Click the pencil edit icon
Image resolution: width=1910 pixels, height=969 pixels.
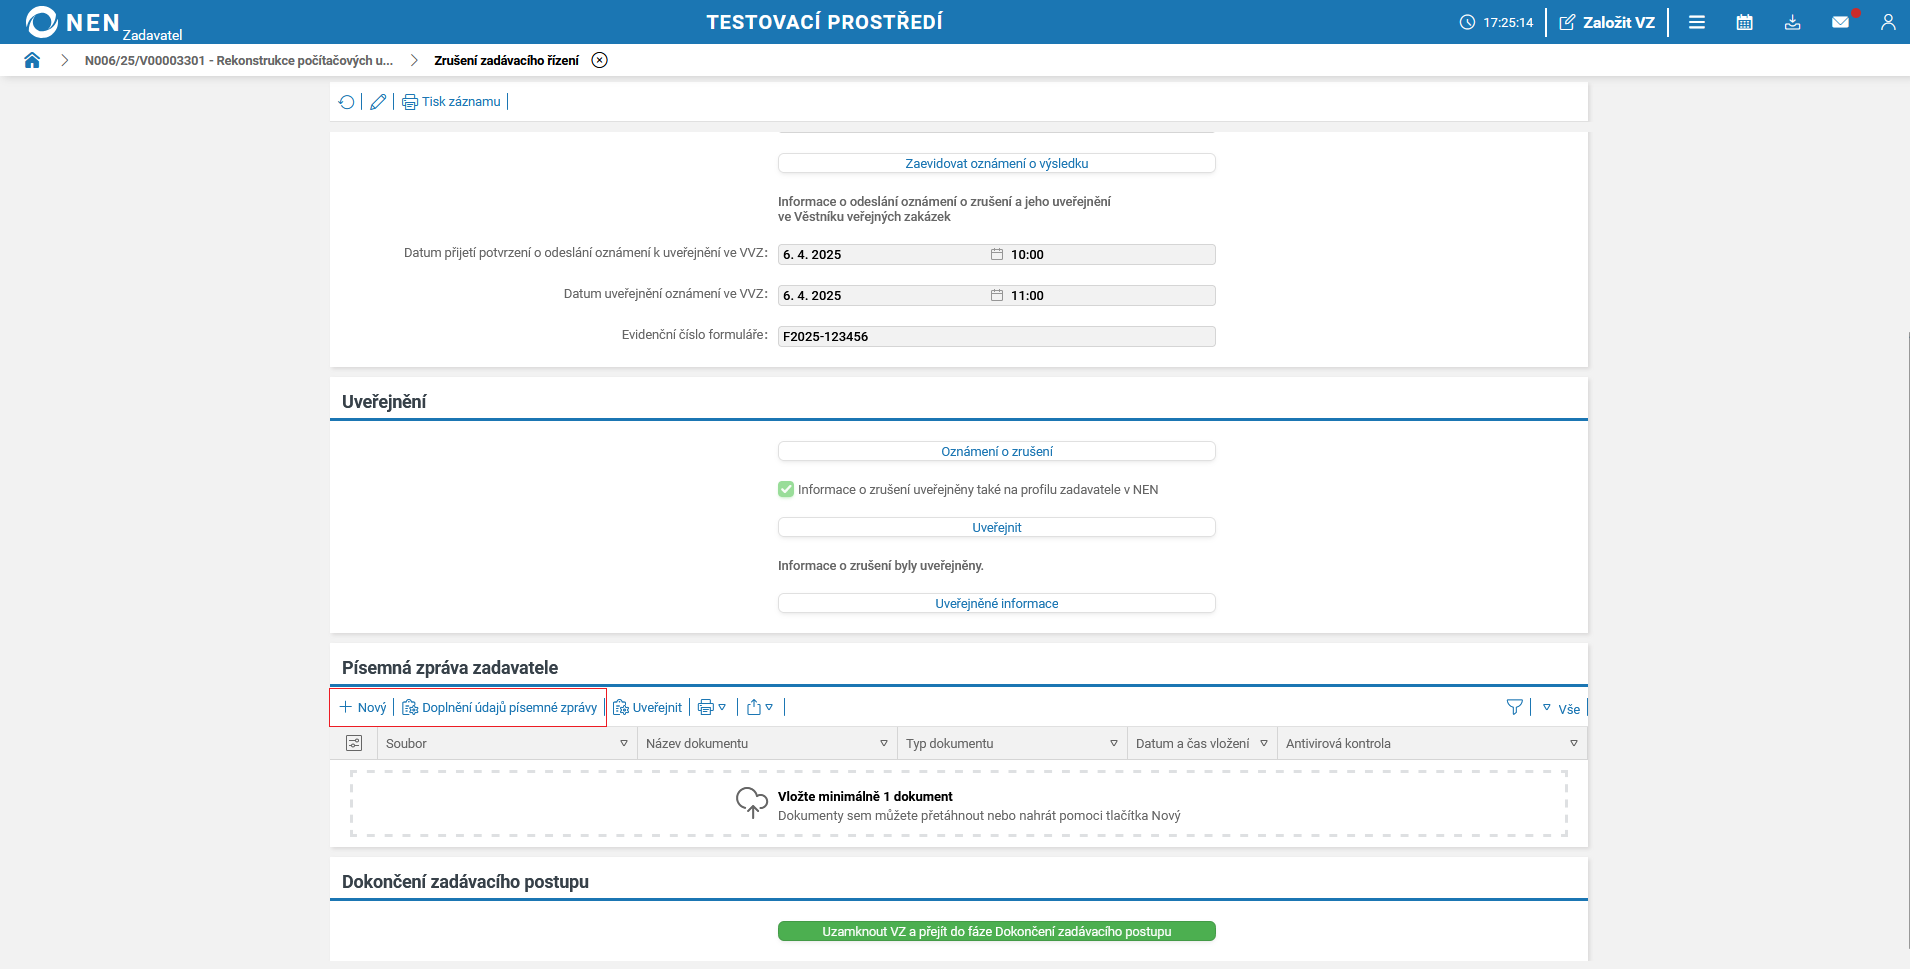(x=378, y=102)
